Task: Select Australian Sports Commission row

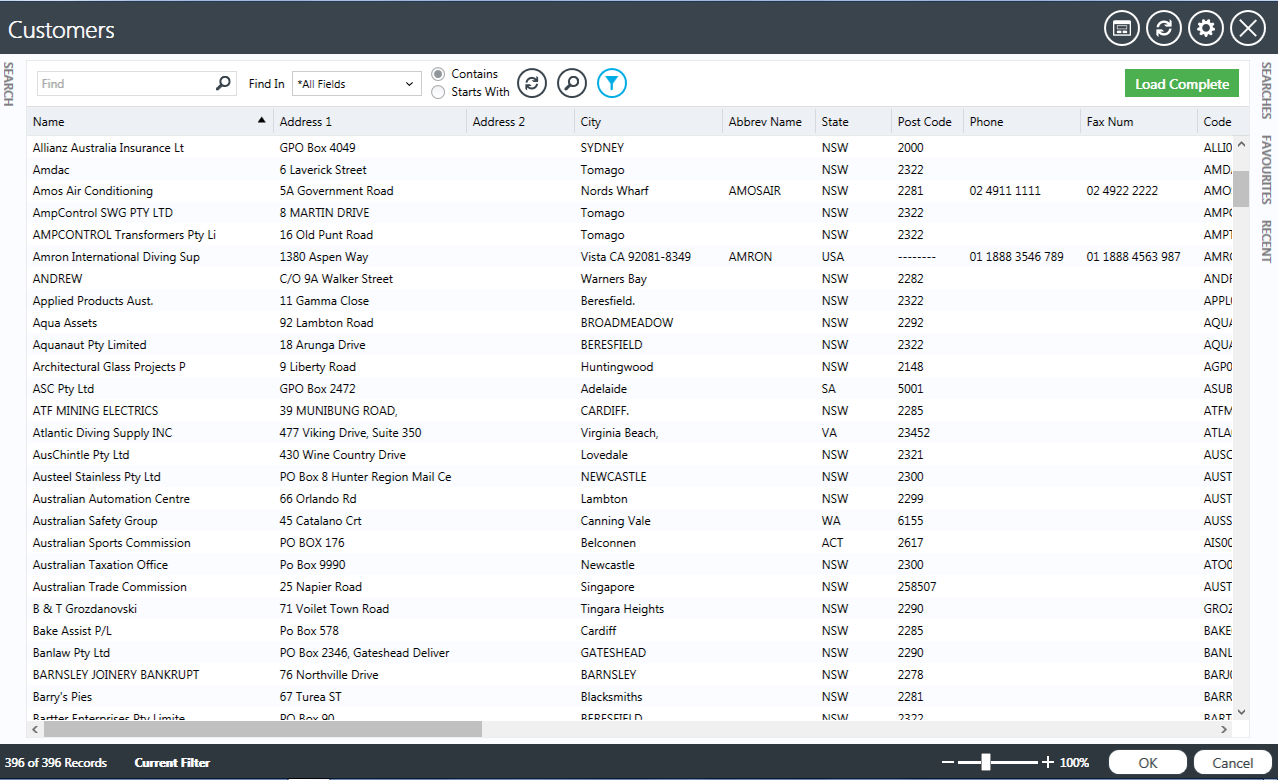Action: tap(630, 543)
